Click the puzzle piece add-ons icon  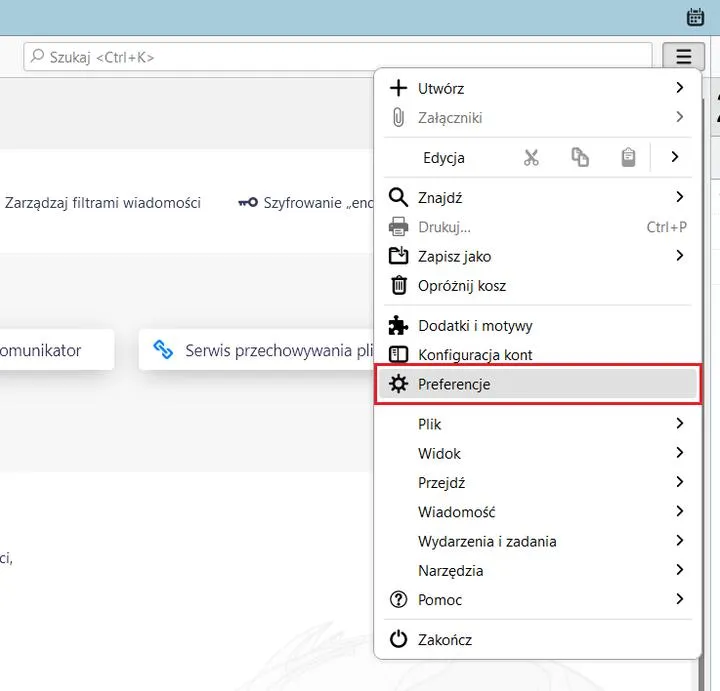point(398,326)
